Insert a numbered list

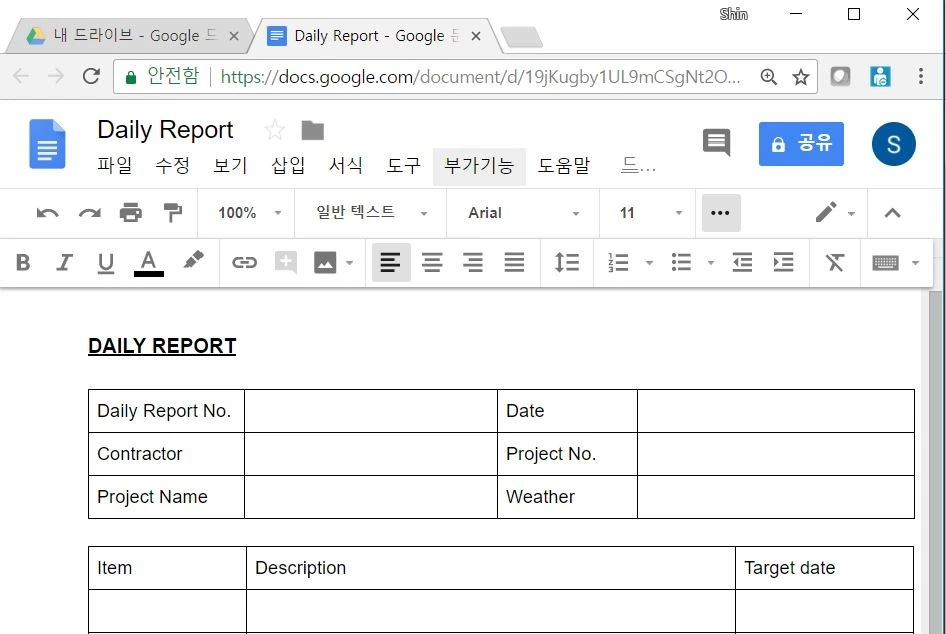point(618,262)
